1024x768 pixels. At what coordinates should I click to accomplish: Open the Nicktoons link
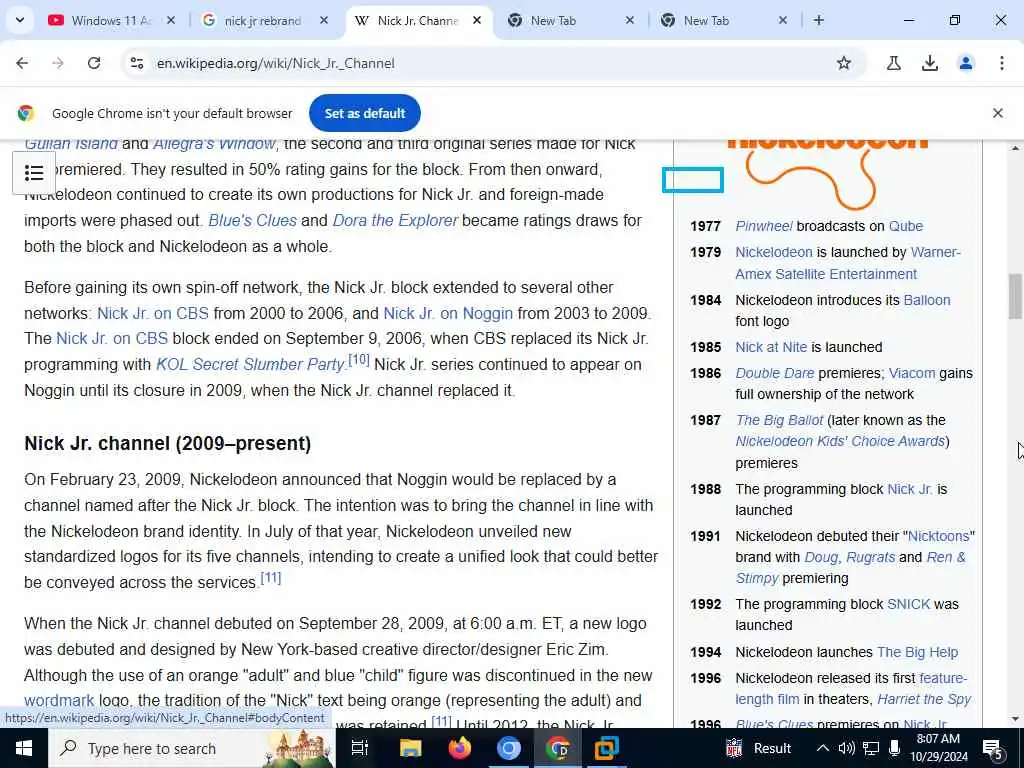coord(938,536)
